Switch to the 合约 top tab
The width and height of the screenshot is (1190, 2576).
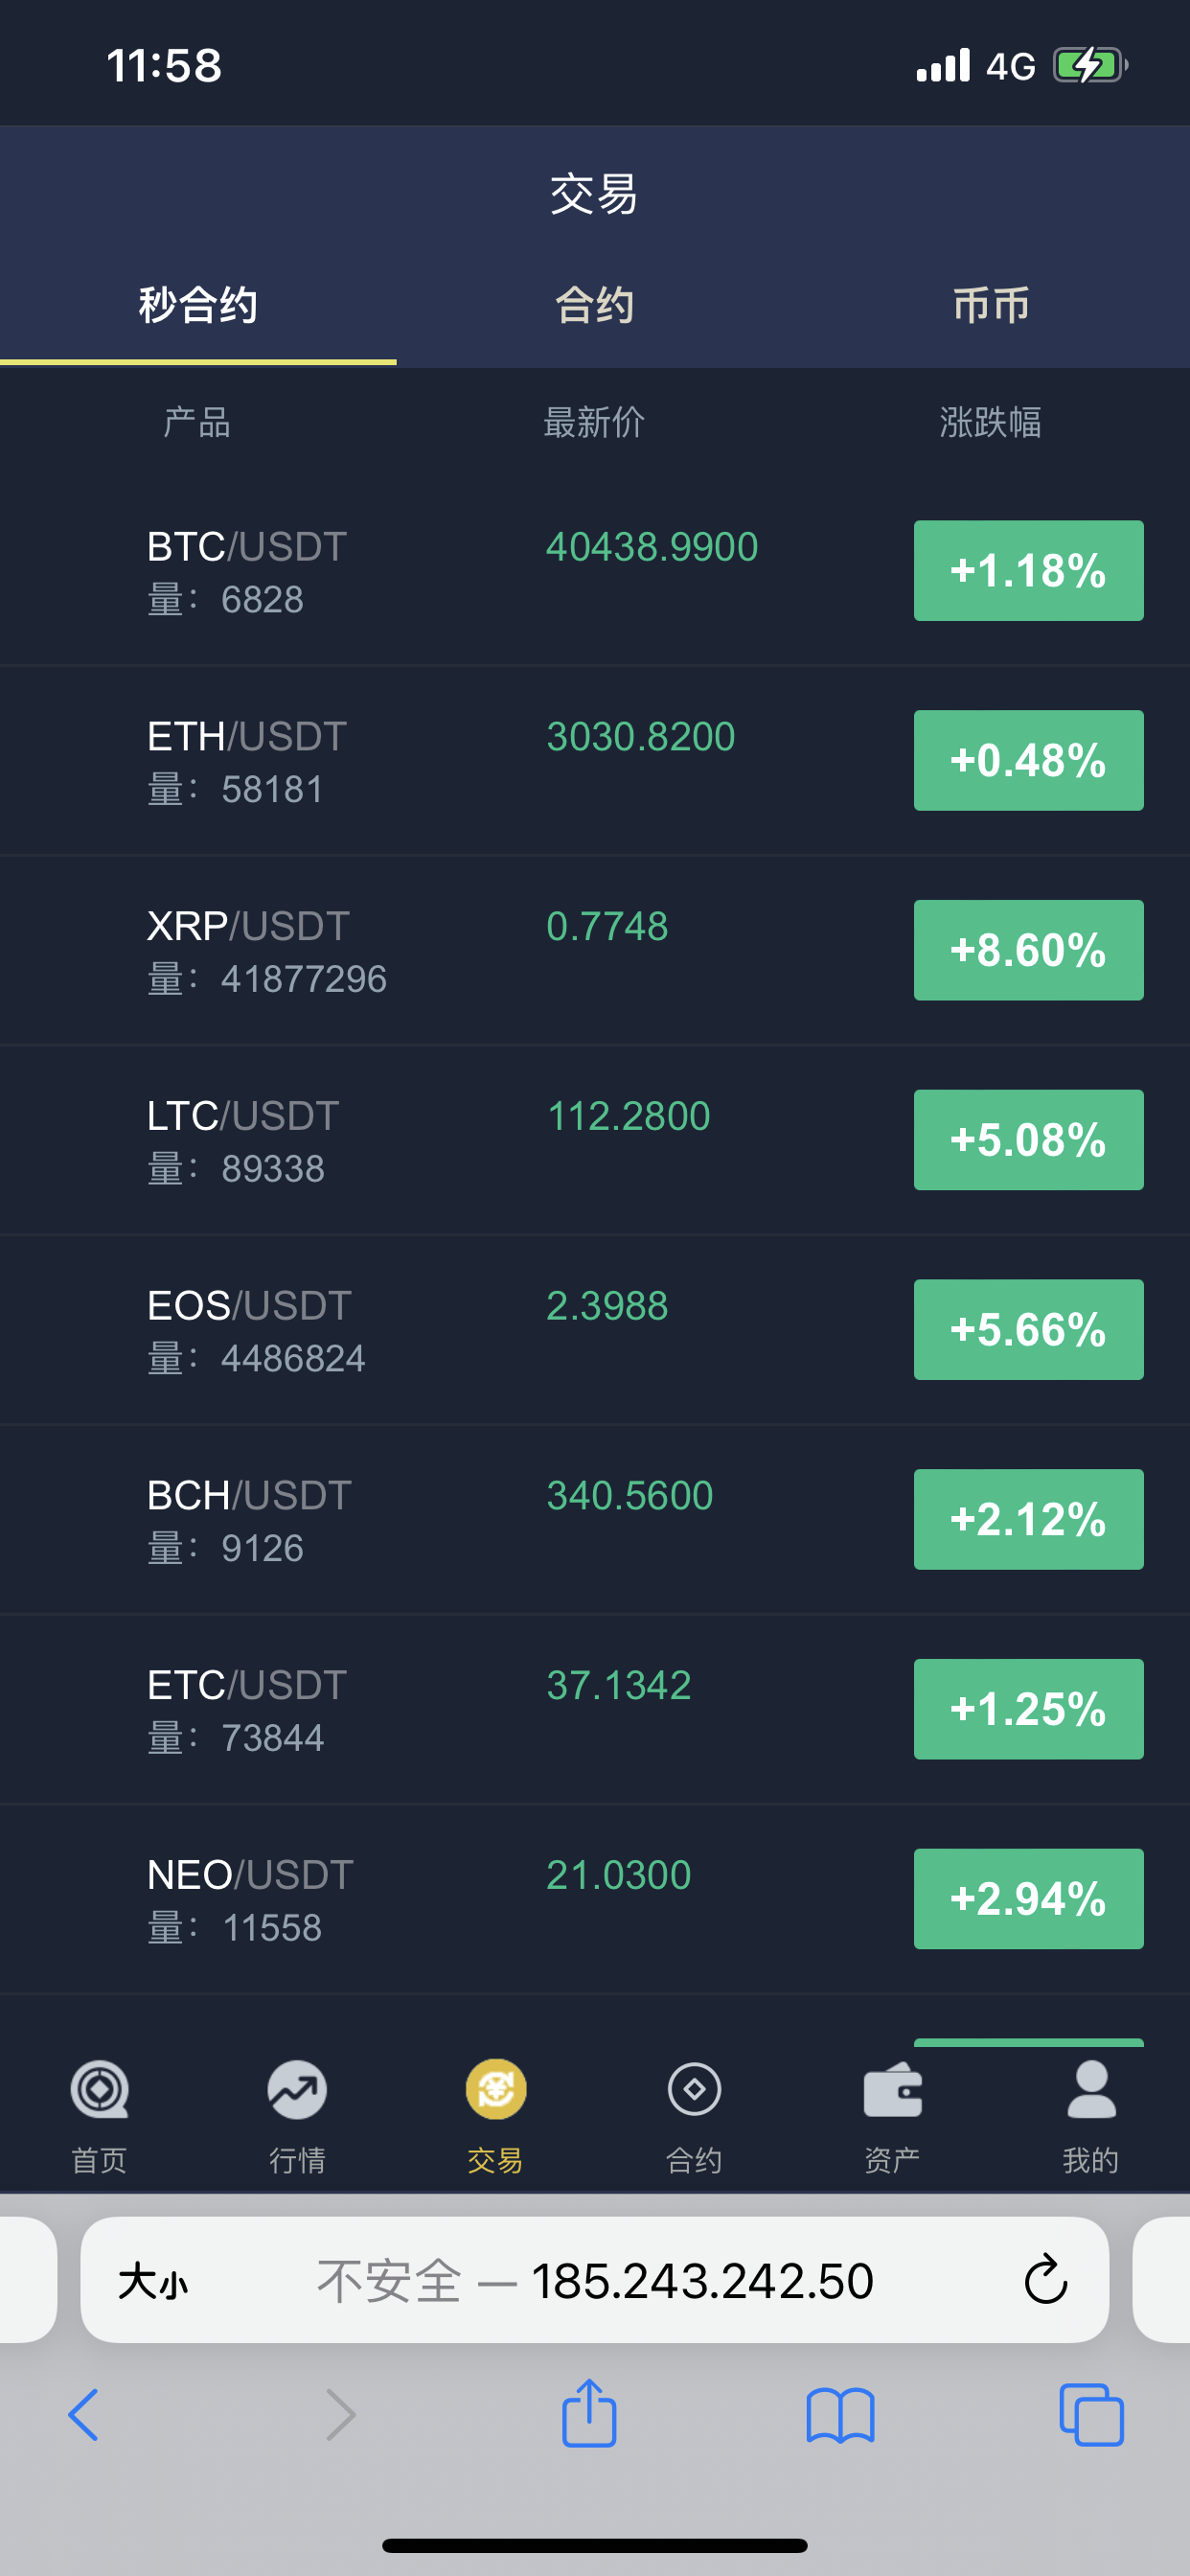pos(595,305)
